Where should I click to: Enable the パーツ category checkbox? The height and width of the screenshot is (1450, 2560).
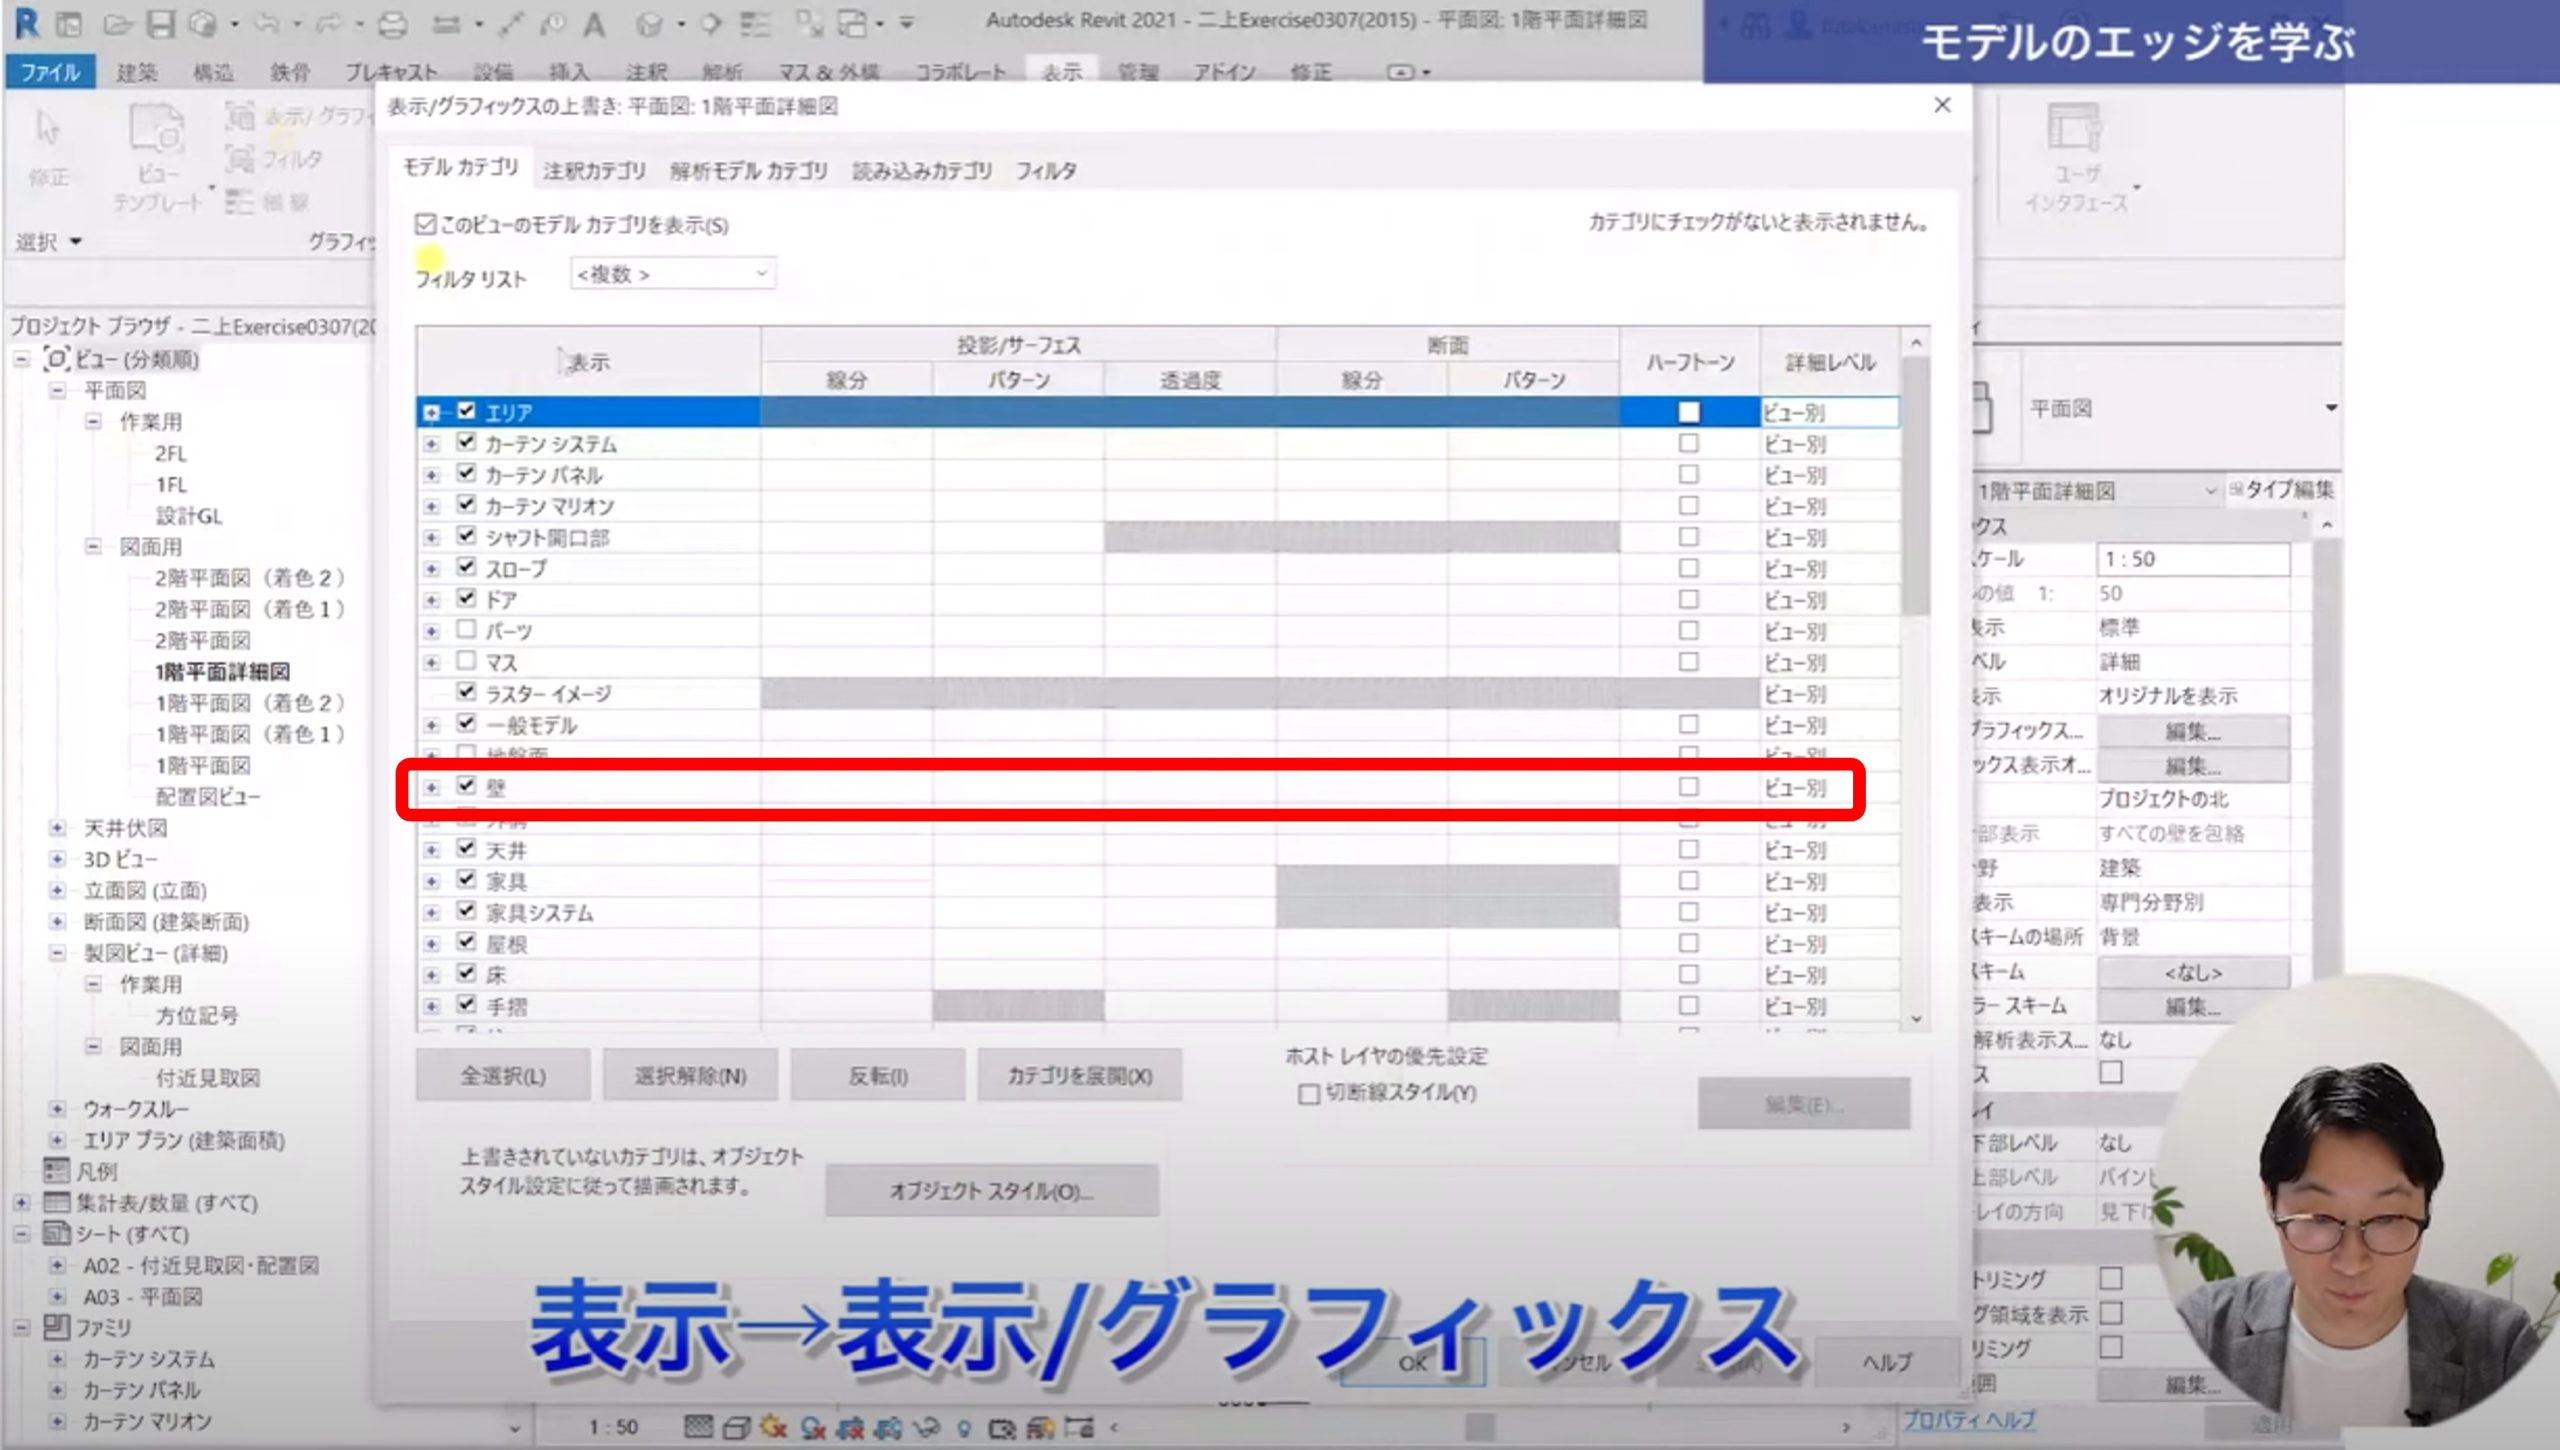(x=466, y=630)
